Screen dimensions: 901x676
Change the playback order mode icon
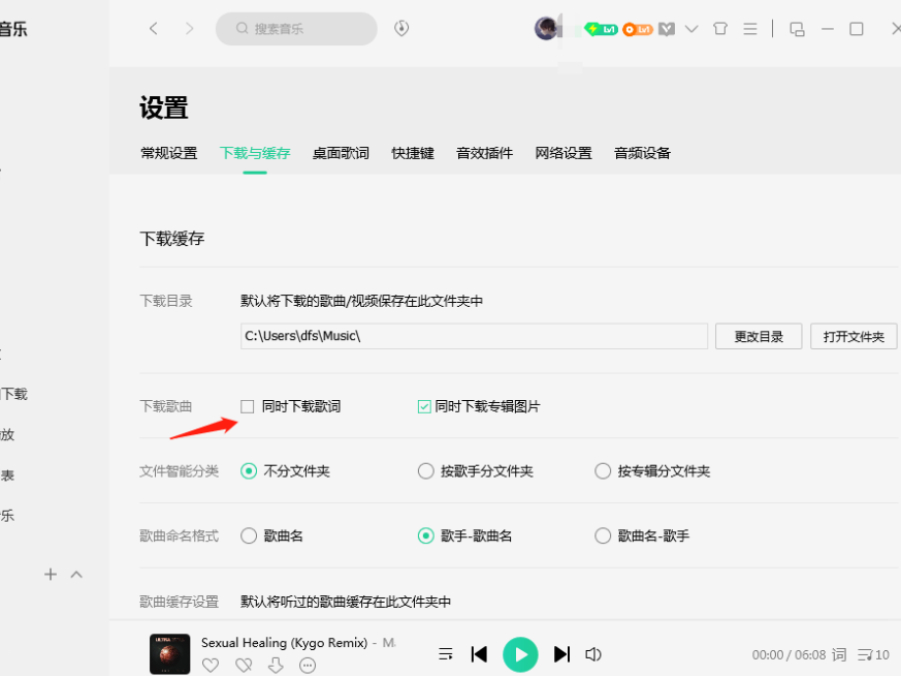click(445, 654)
